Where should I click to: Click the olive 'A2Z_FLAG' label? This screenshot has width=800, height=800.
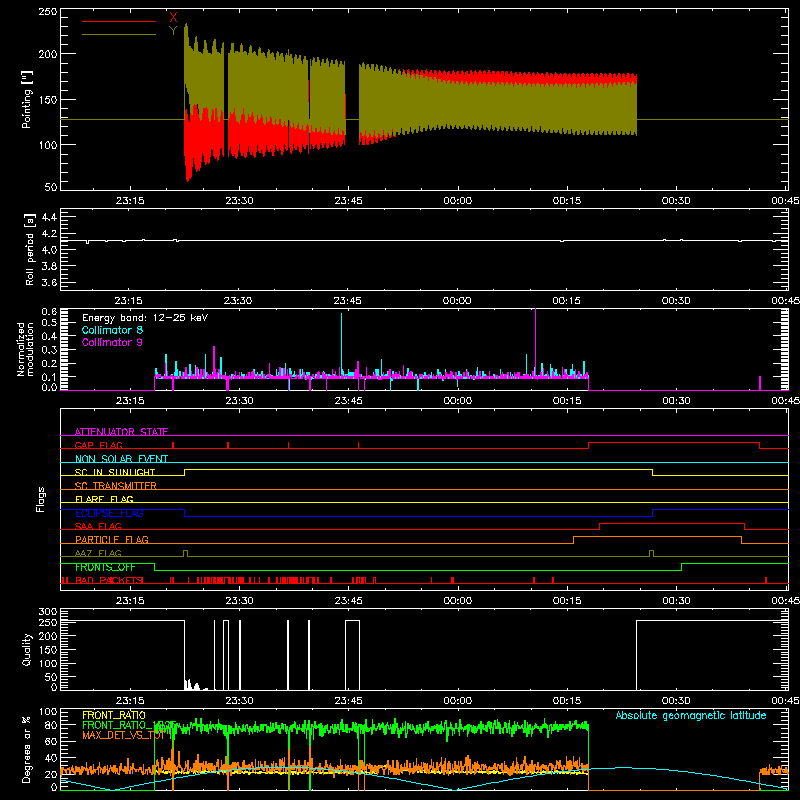click(x=98, y=553)
